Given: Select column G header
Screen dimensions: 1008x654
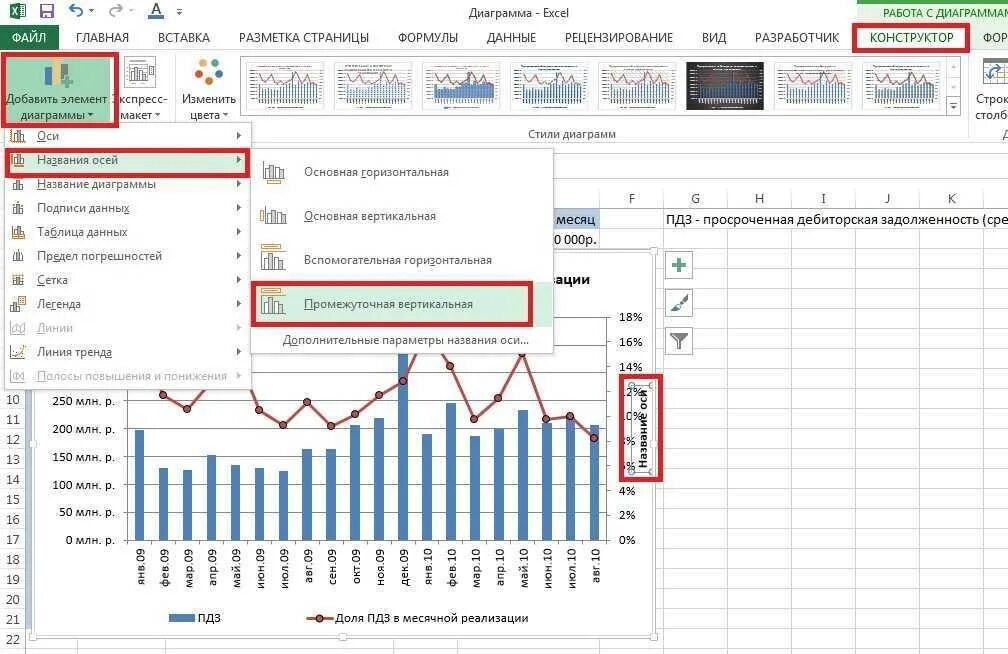Looking at the screenshot, I should [x=695, y=199].
